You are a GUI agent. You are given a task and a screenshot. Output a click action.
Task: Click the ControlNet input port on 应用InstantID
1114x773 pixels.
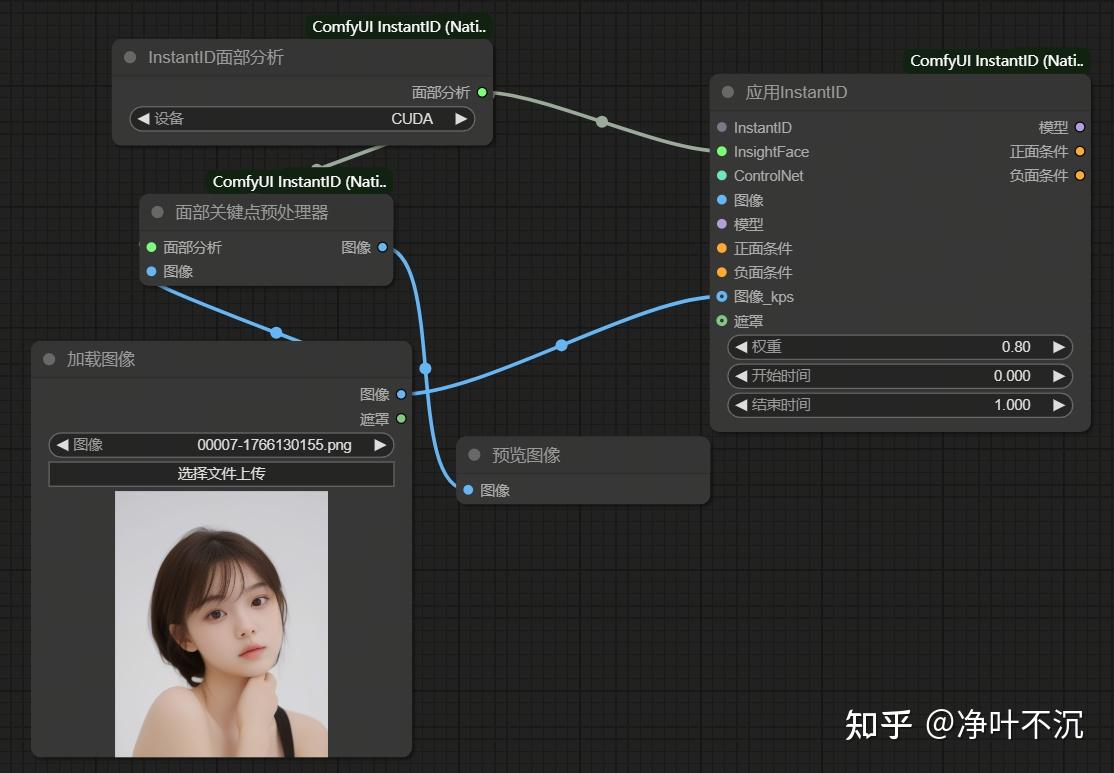(x=721, y=175)
